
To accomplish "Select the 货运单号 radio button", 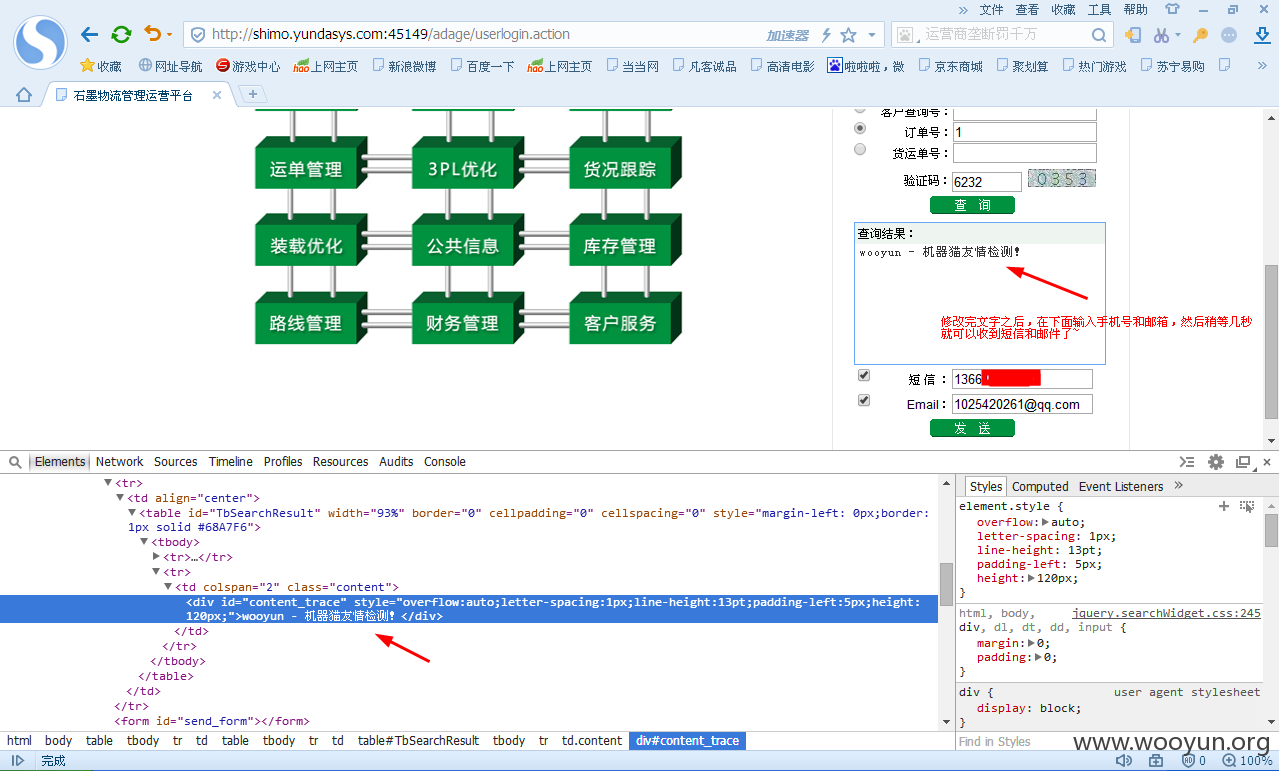I will tap(860, 150).
